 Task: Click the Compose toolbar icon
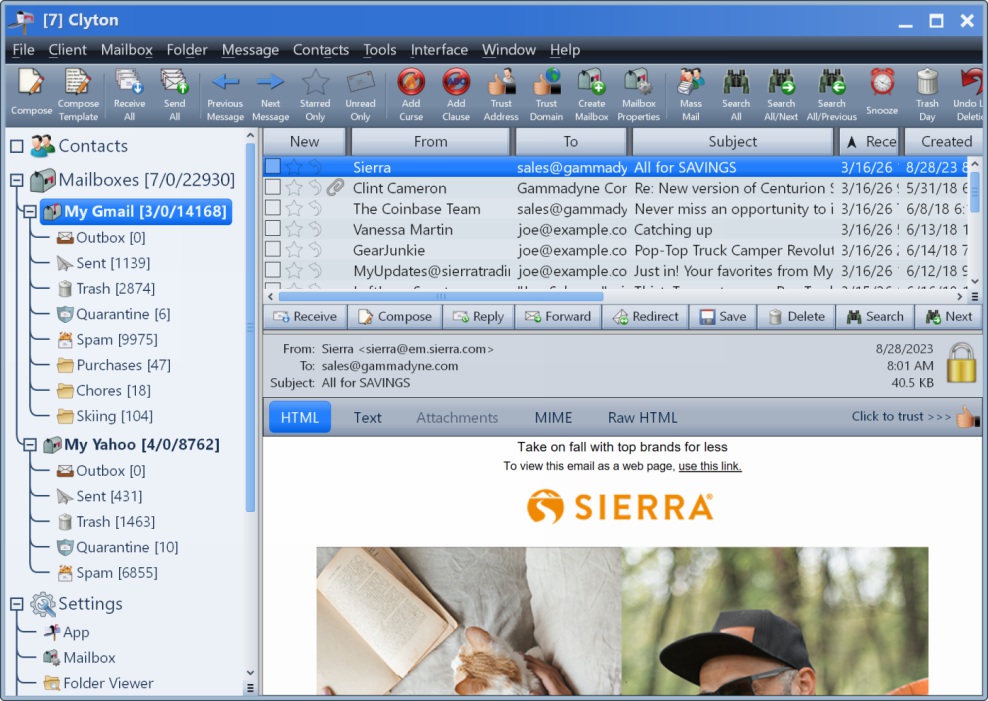point(31,83)
